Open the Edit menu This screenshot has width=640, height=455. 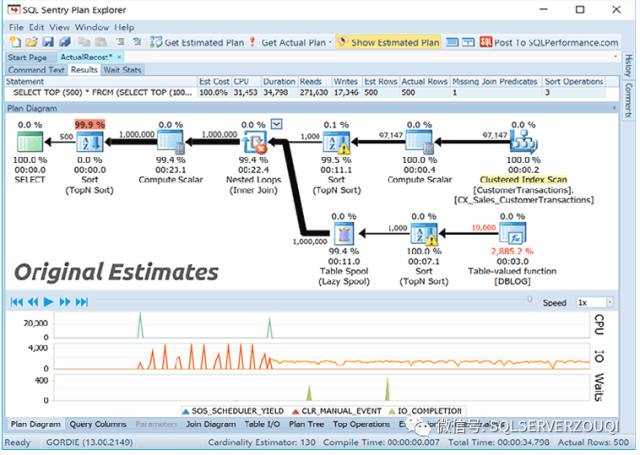tap(36, 27)
